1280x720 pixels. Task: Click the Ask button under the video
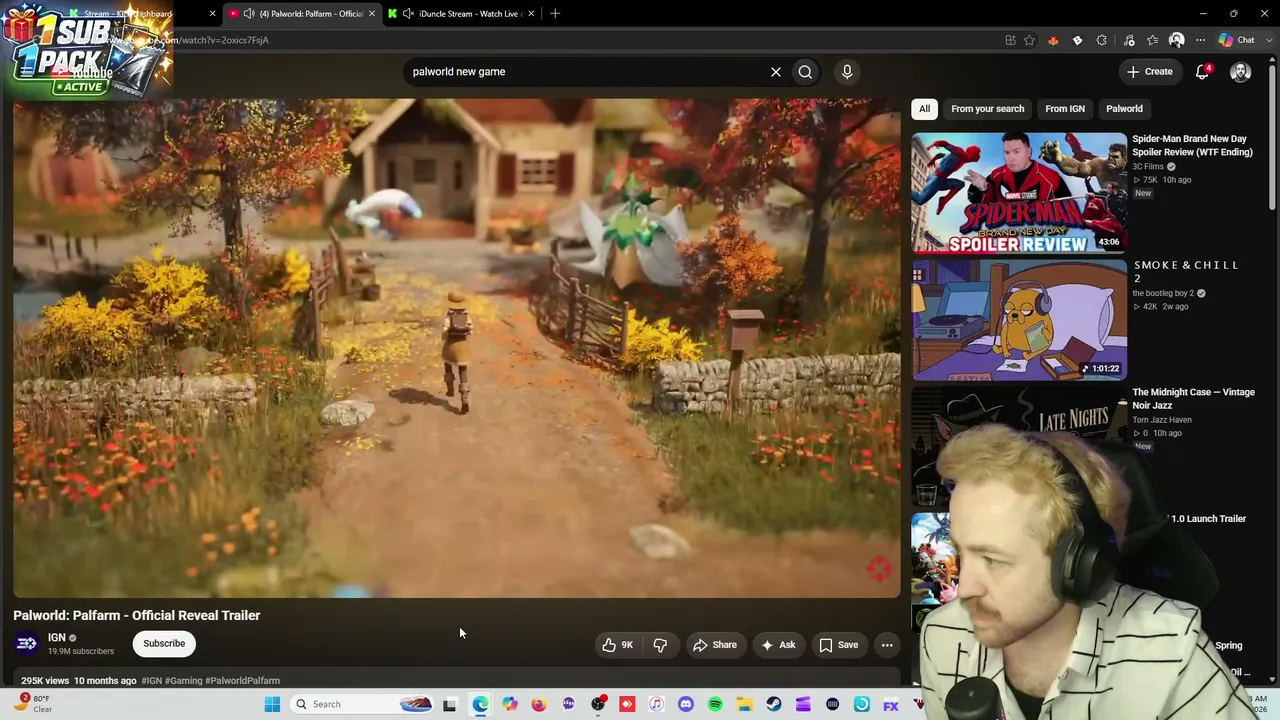[778, 645]
